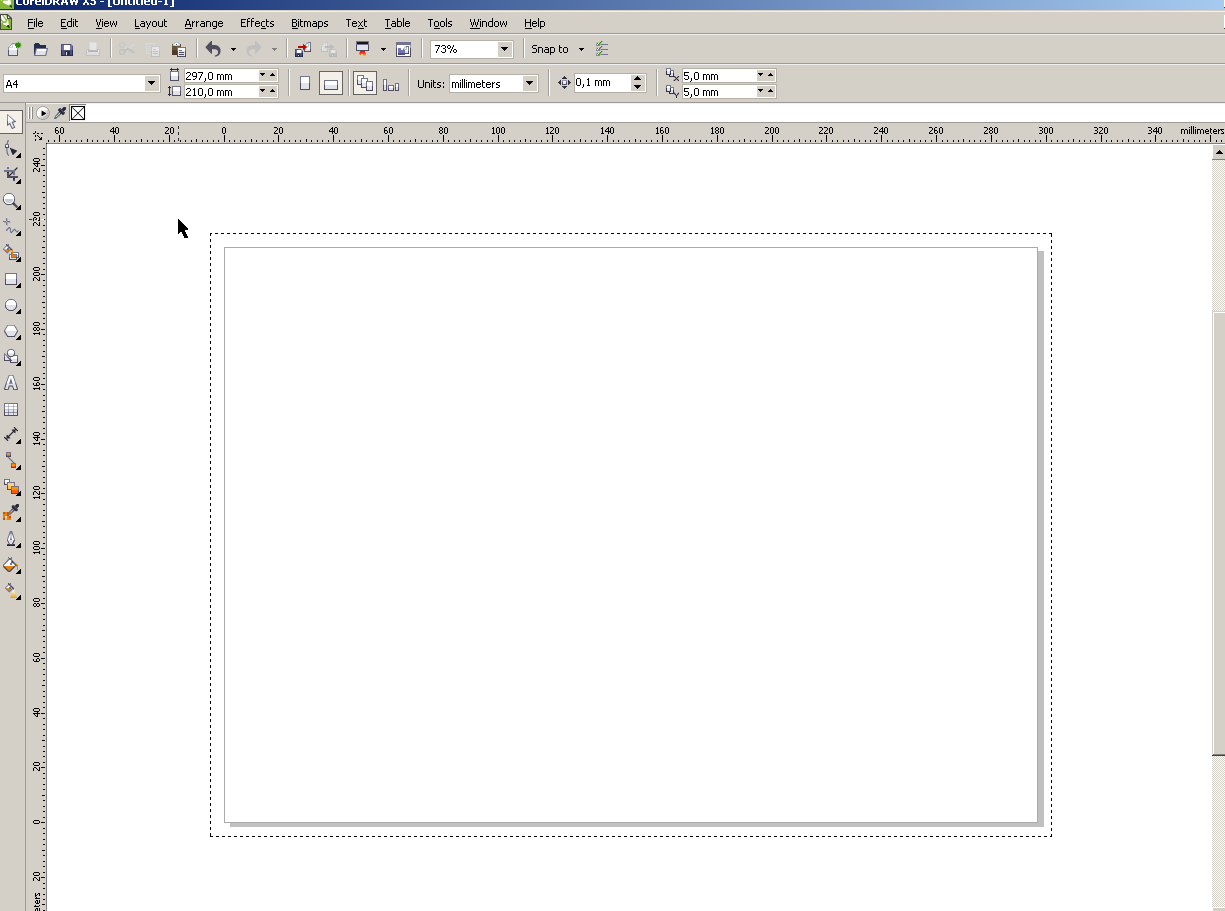The image size is (1225, 911).
Task: Open the Application launcher icon
Action: tap(363, 49)
